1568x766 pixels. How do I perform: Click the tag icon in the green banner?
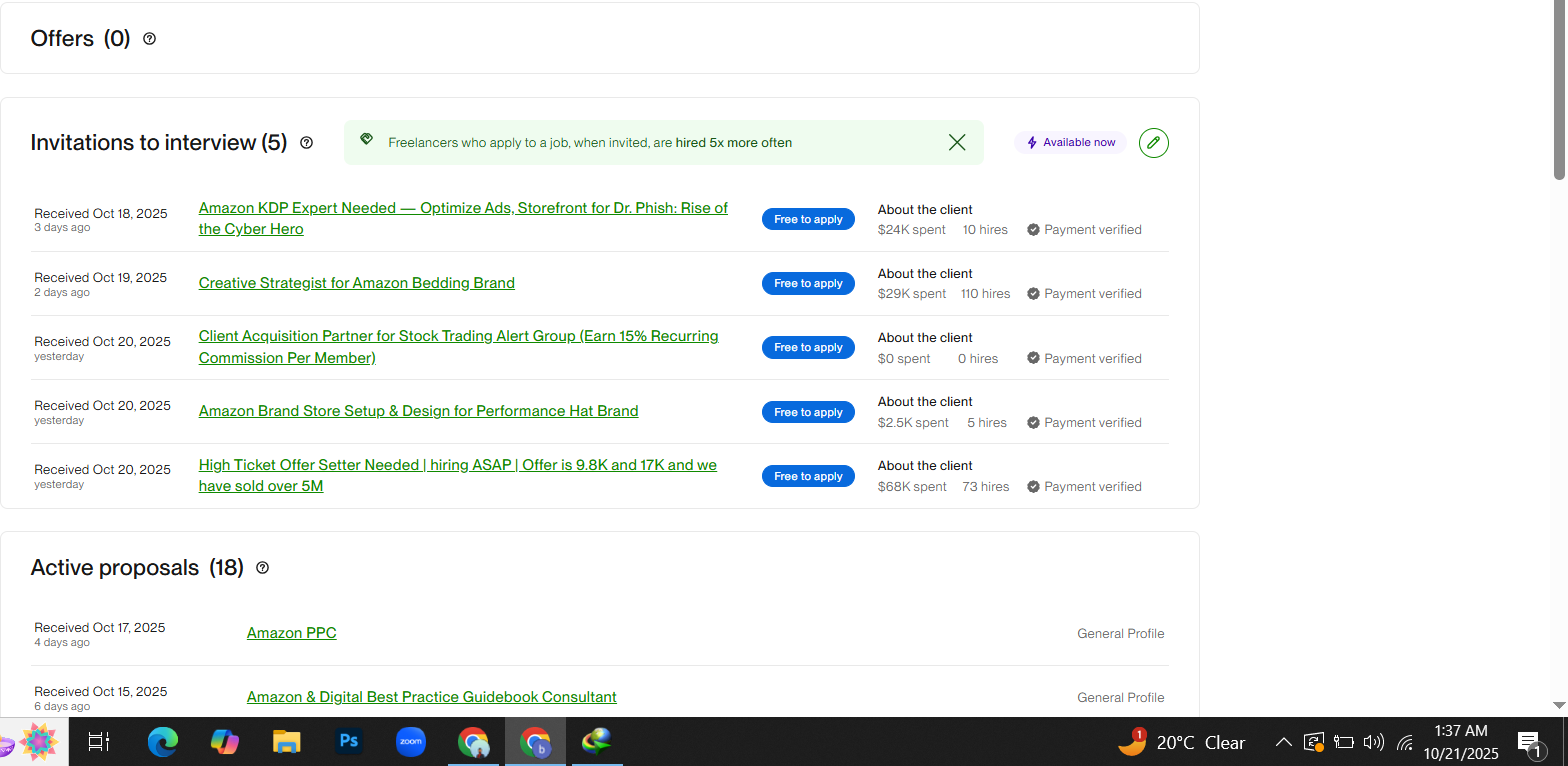pos(366,140)
